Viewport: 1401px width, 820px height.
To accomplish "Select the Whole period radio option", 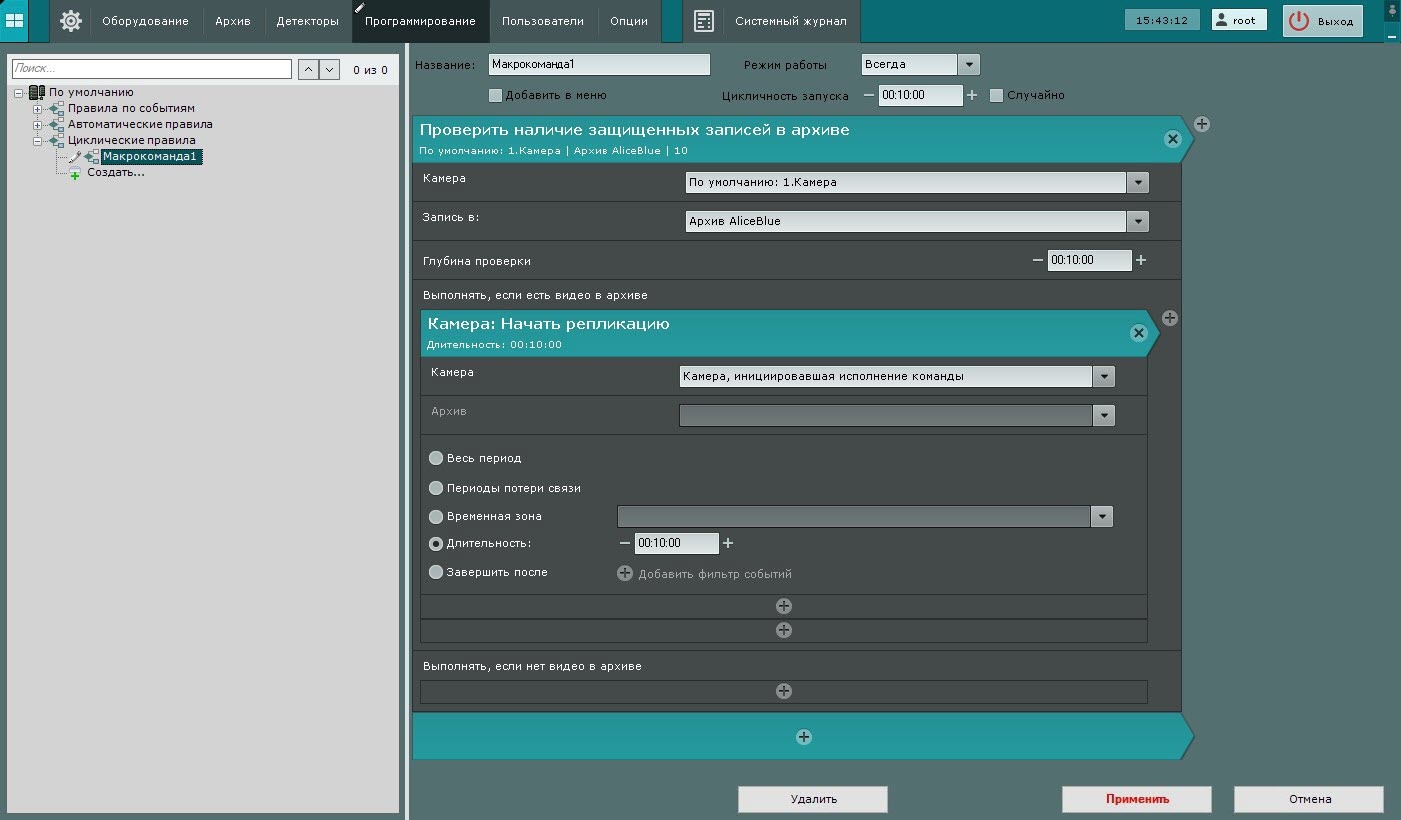I will (436, 458).
